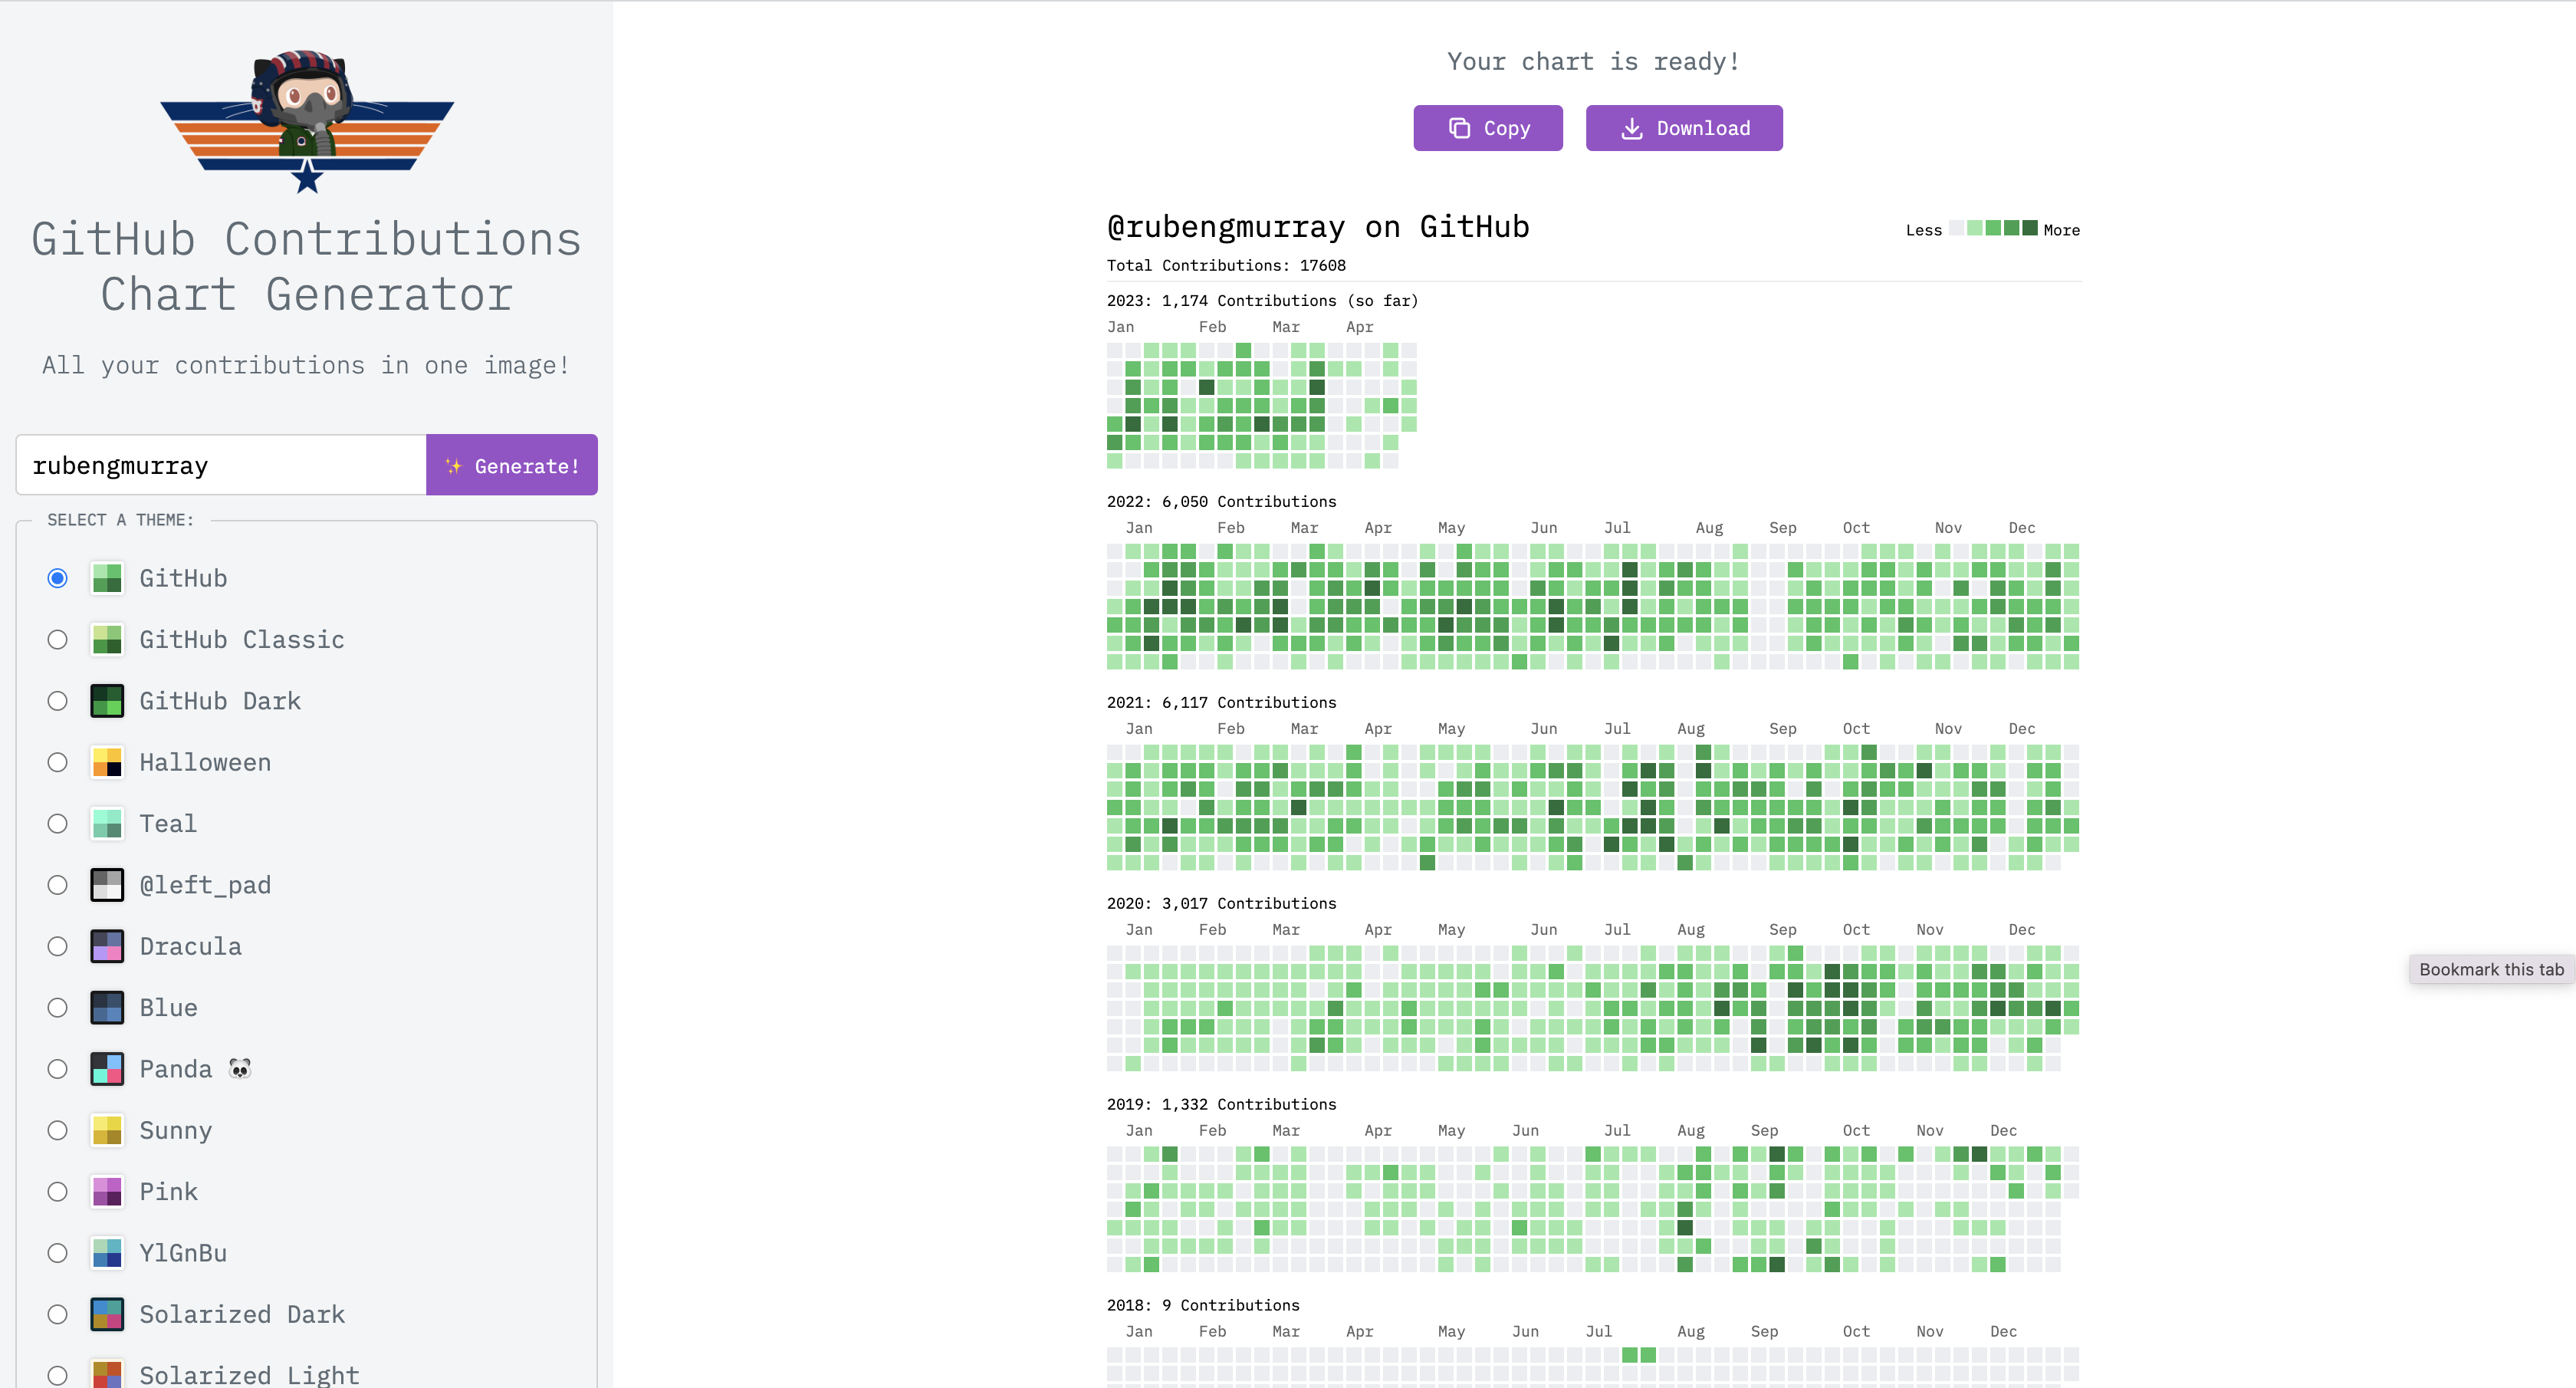
Task: Click the SELECT A THEME: legend text
Action: click(x=120, y=520)
